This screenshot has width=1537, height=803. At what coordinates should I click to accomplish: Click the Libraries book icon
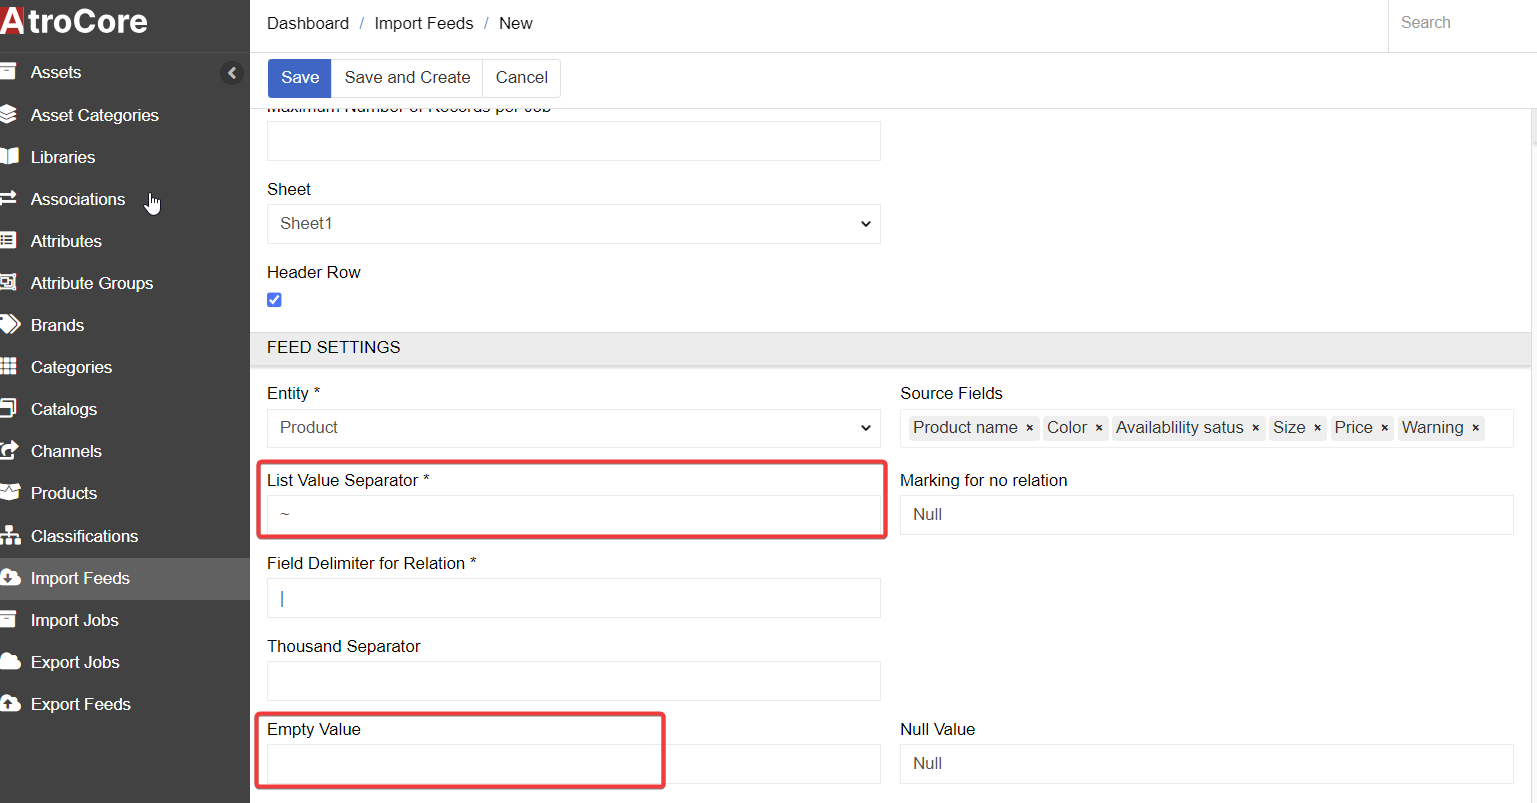pyautogui.click(x=9, y=157)
